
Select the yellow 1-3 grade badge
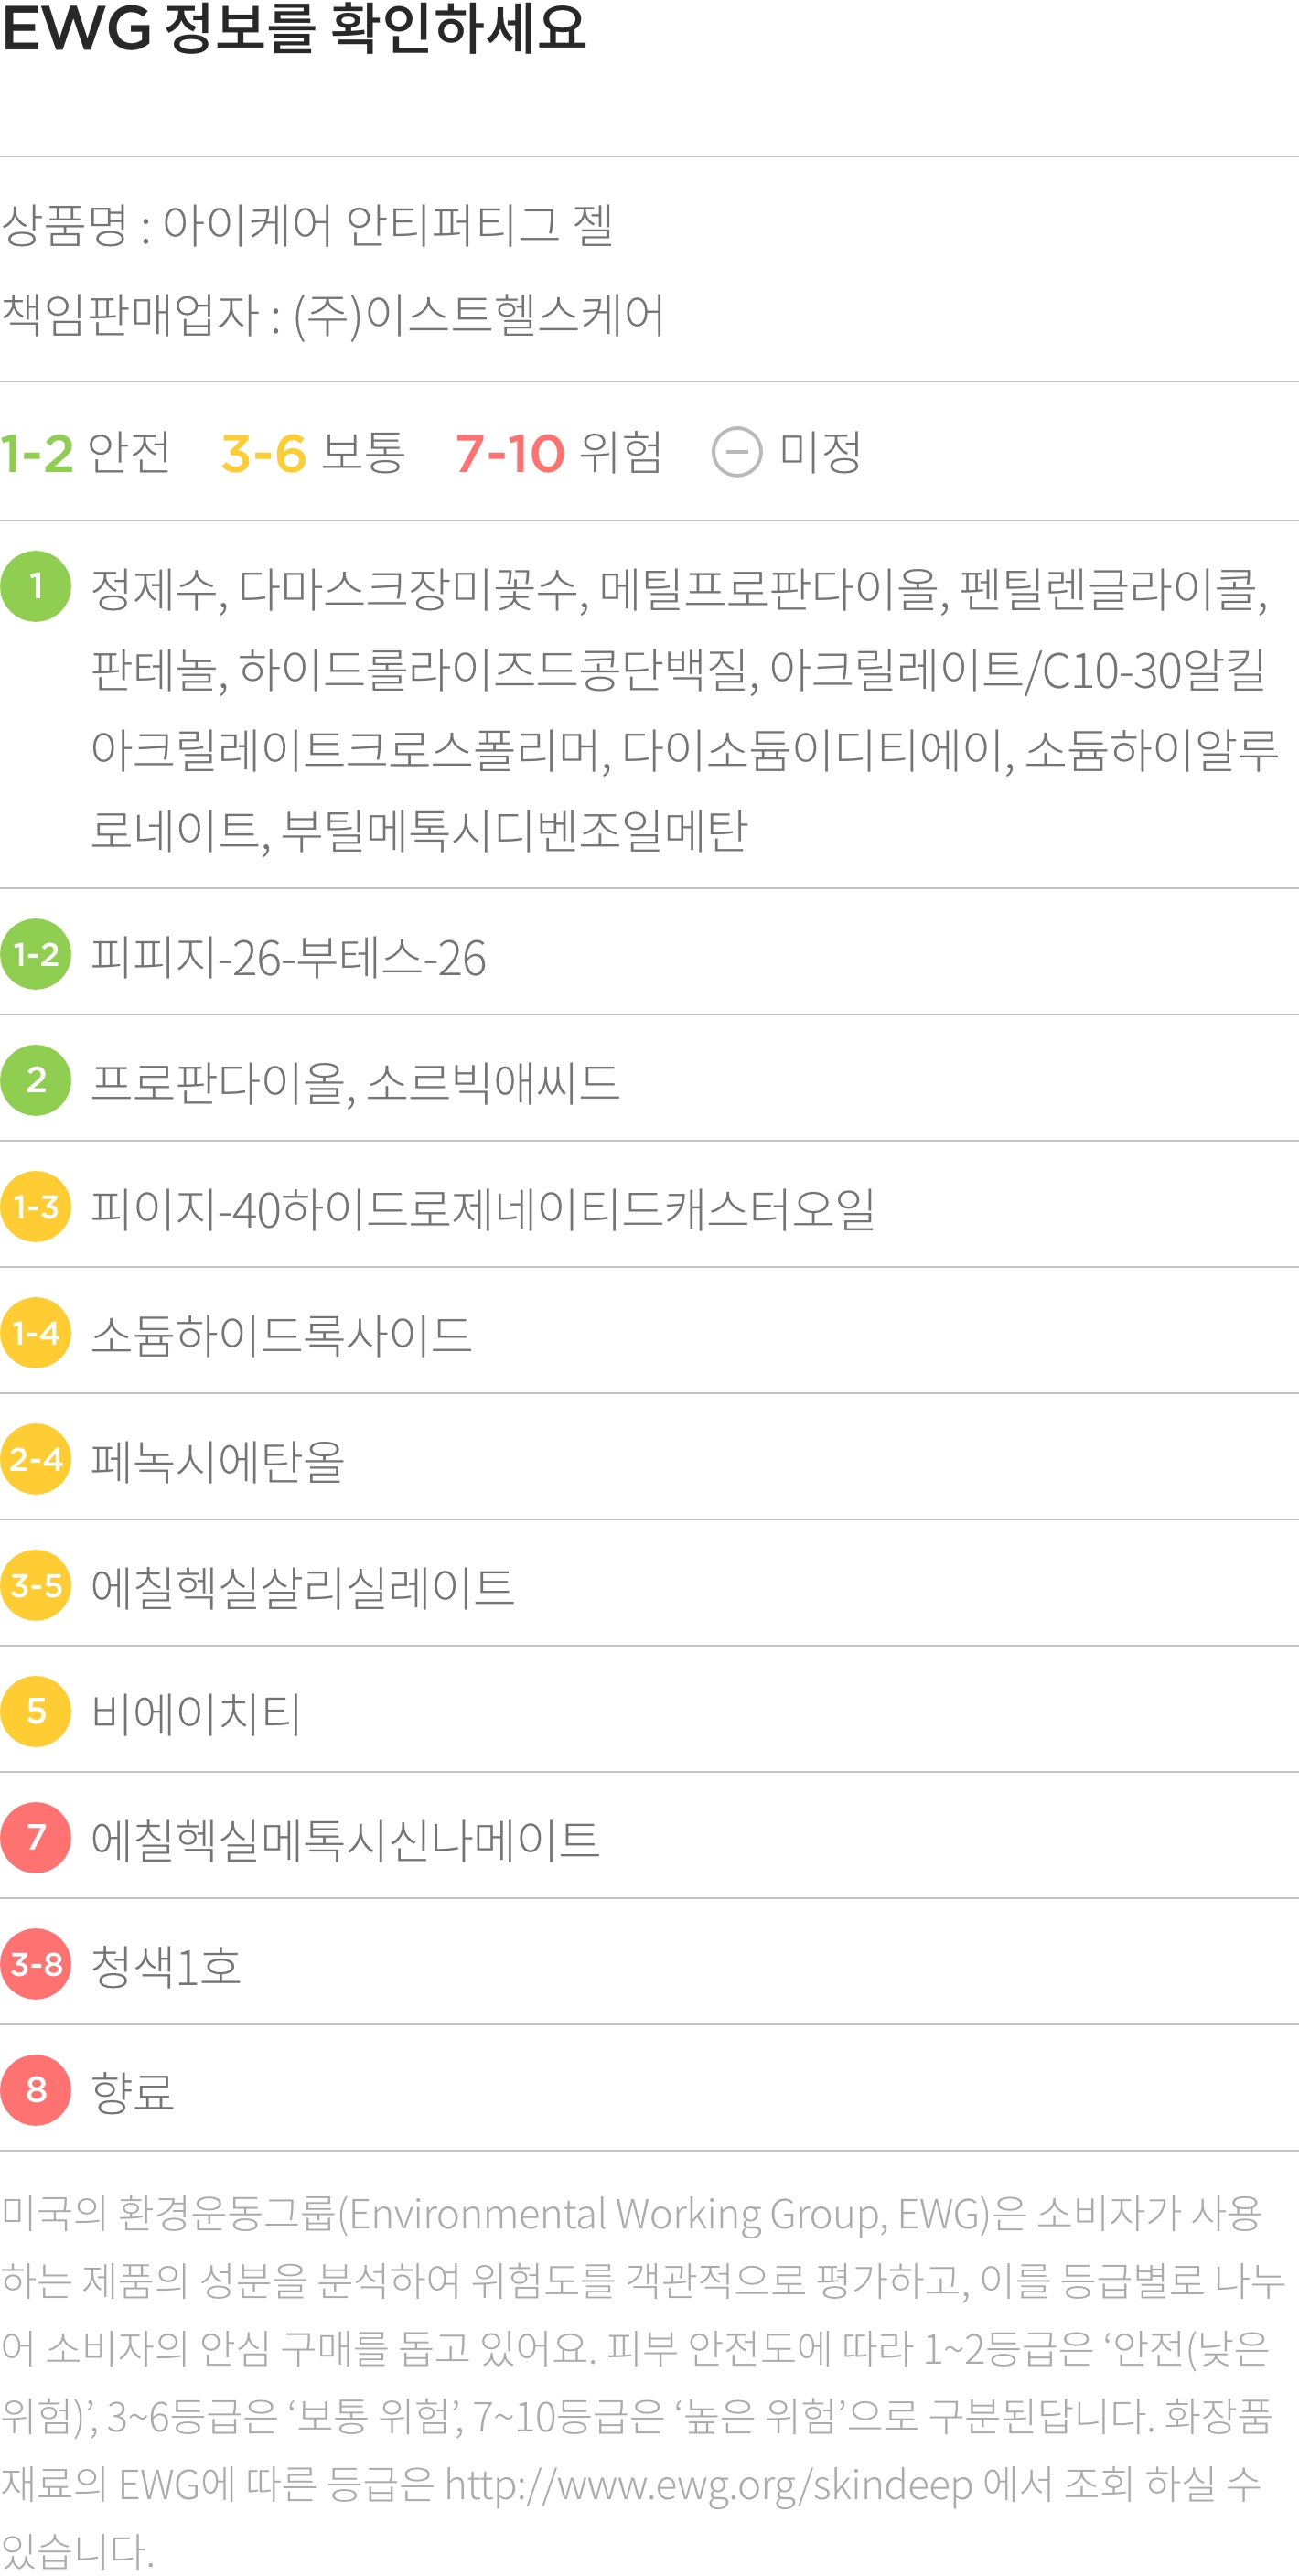click(36, 1206)
